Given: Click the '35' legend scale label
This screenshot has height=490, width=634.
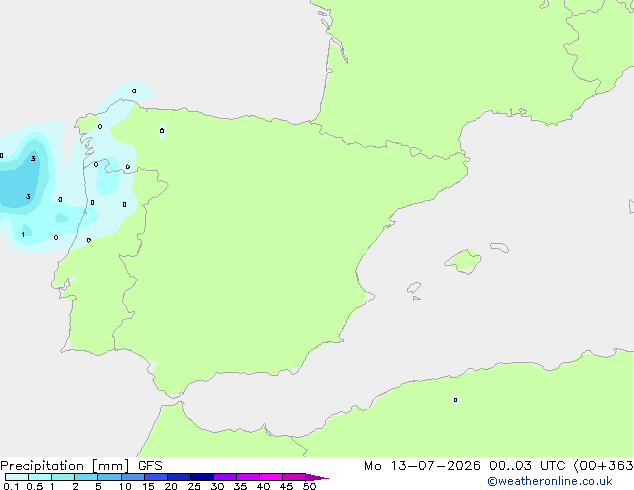Looking at the screenshot, I should (240, 486).
